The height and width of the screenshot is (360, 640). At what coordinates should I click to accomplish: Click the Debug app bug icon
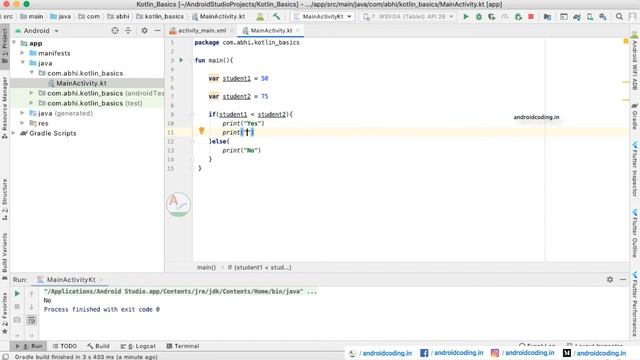[479, 17]
